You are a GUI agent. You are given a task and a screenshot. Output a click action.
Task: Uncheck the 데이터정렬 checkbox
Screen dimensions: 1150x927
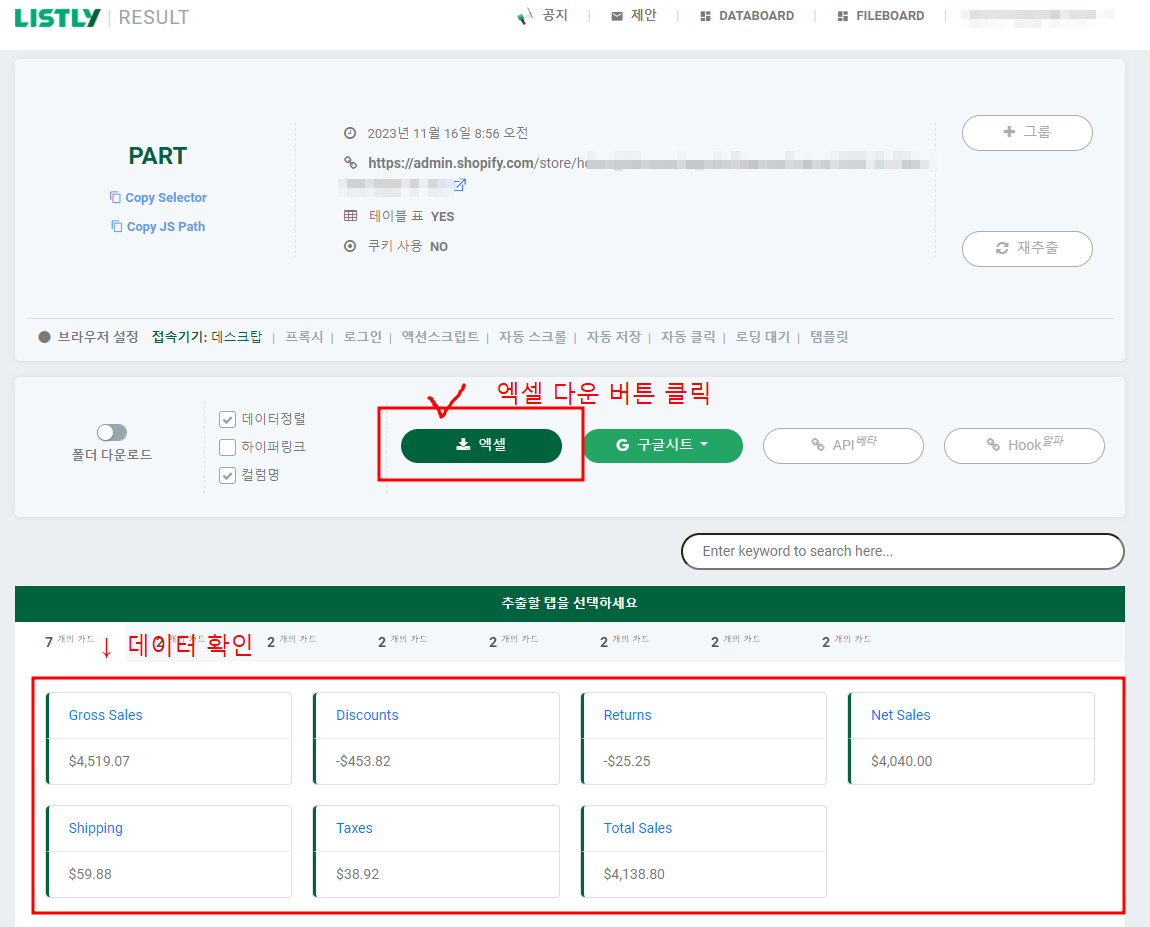click(227, 419)
